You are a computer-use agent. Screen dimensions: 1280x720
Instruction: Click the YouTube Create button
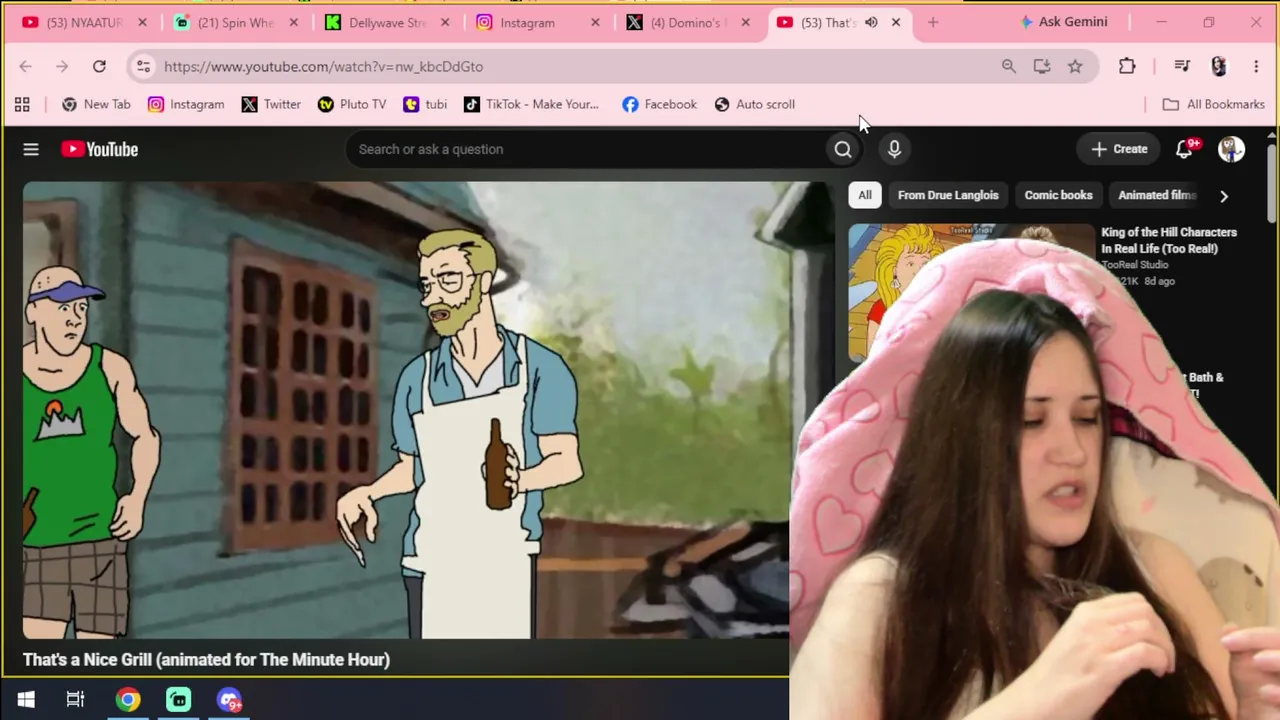1119,149
